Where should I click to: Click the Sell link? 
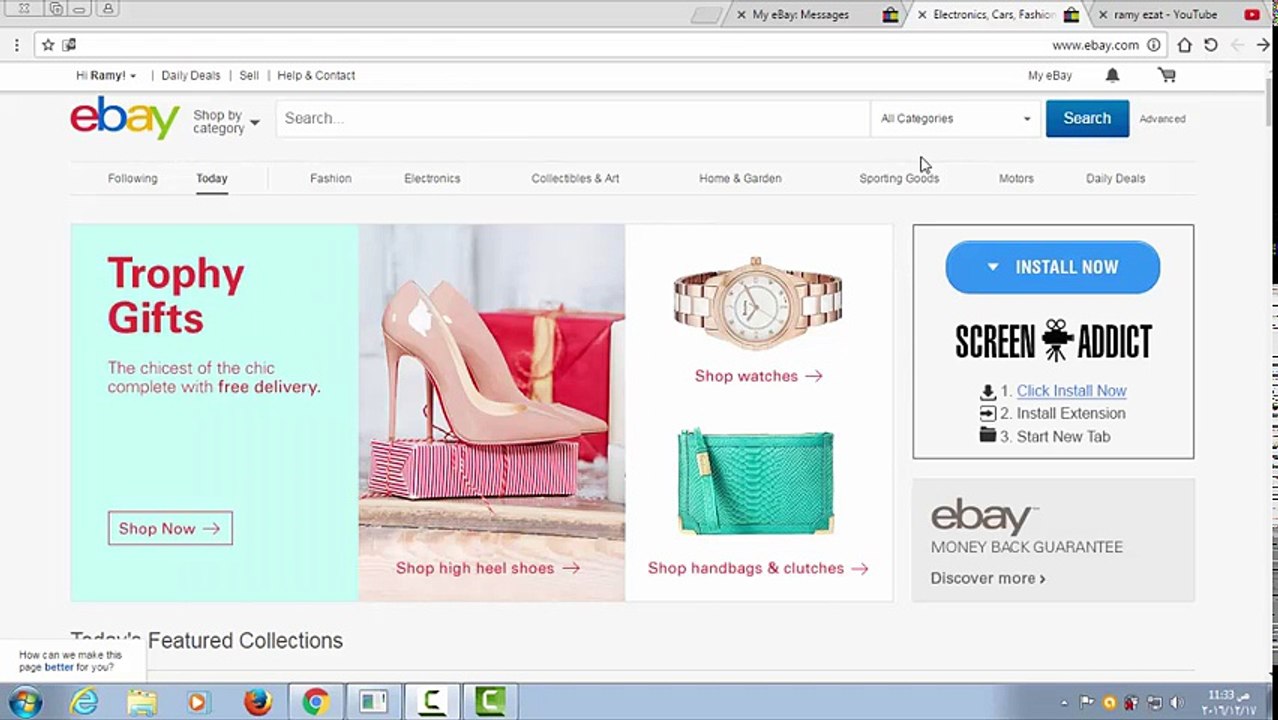click(249, 75)
